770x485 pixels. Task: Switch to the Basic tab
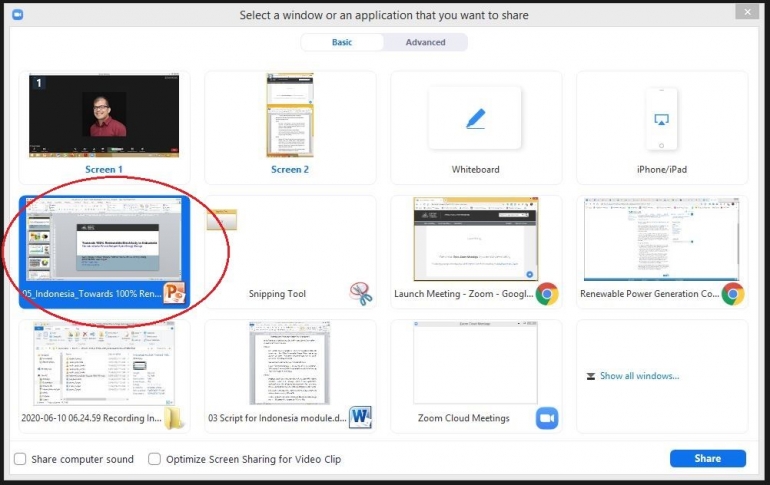342,42
